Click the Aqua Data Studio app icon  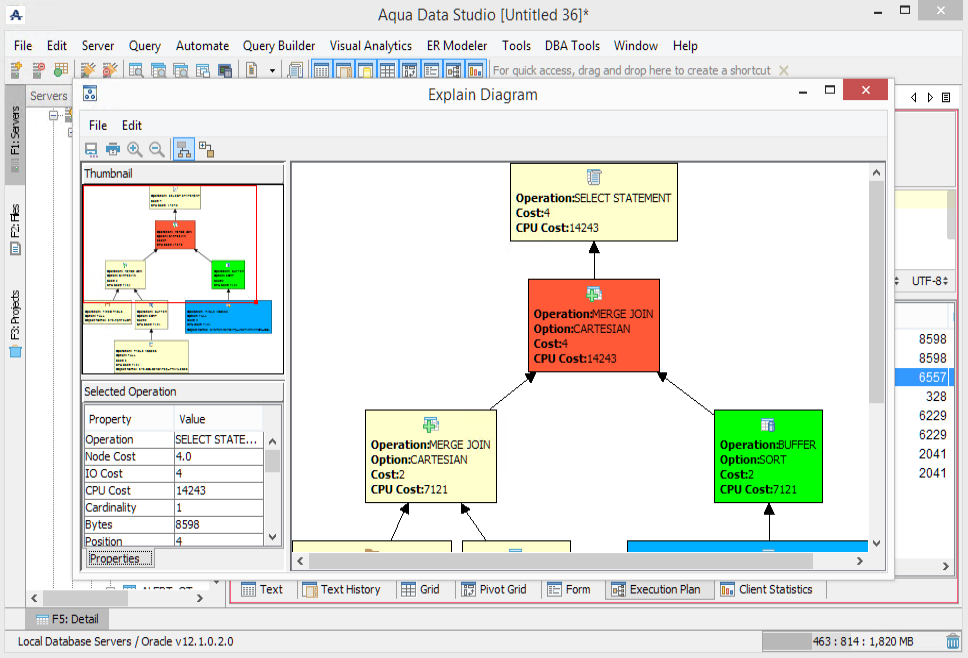click(16, 14)
